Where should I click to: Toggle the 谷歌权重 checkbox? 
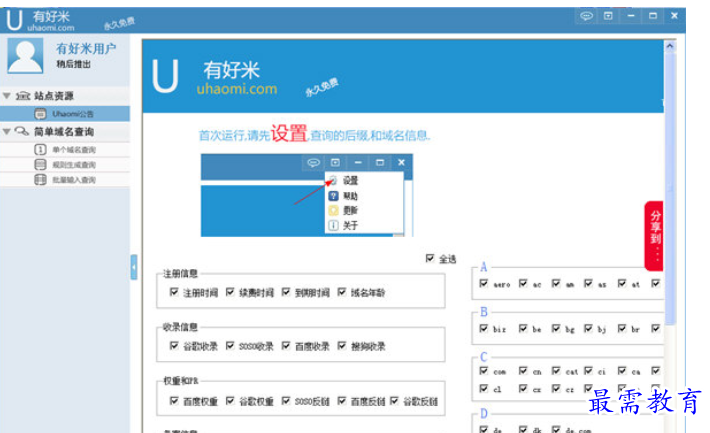(230, 401)
